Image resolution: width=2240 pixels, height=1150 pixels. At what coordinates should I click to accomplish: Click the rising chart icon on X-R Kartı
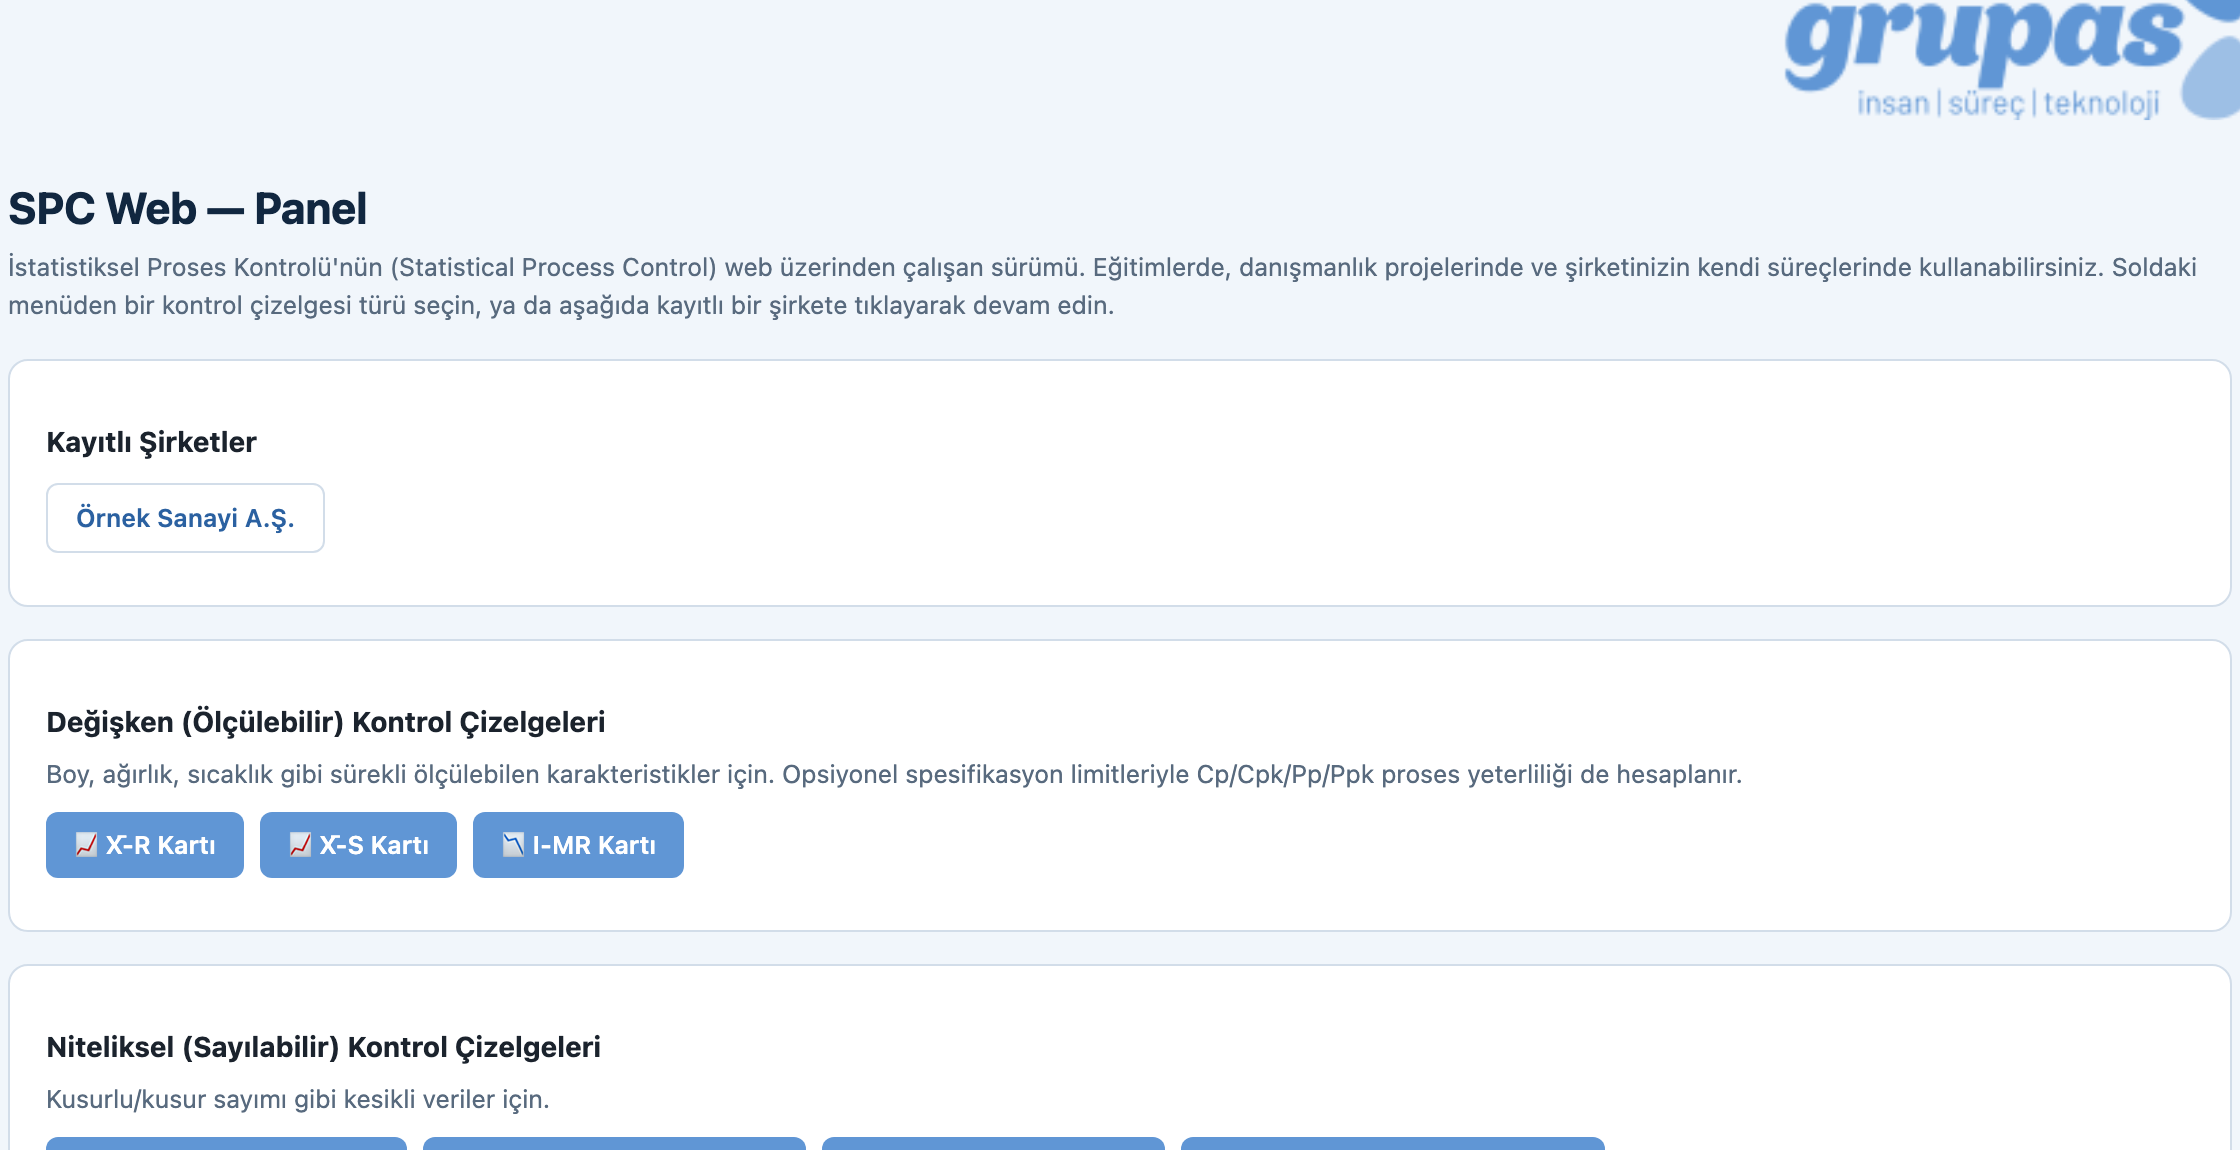tap(87, 845)
